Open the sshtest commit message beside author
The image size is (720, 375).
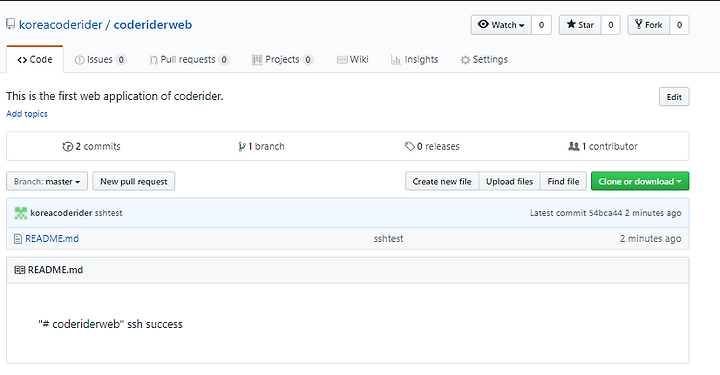[108, 213]
